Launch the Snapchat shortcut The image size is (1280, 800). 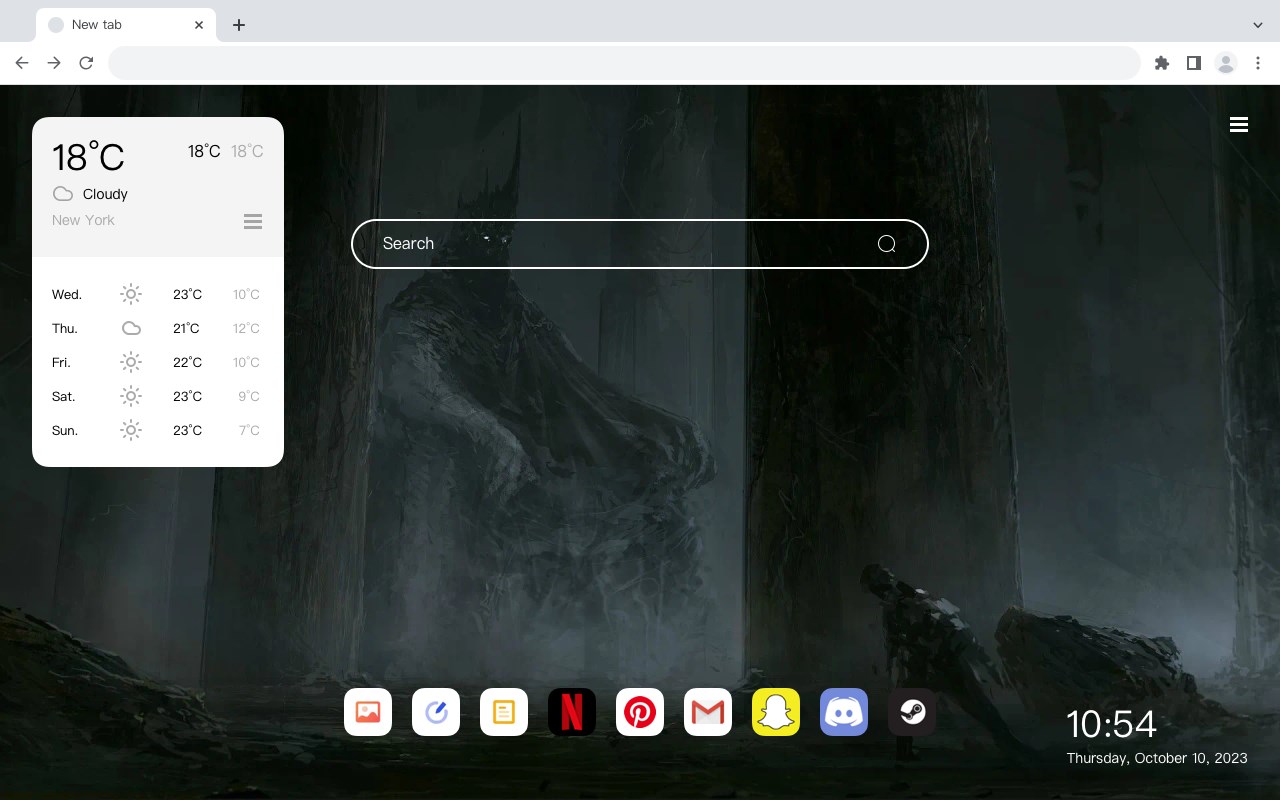(776, 712)
